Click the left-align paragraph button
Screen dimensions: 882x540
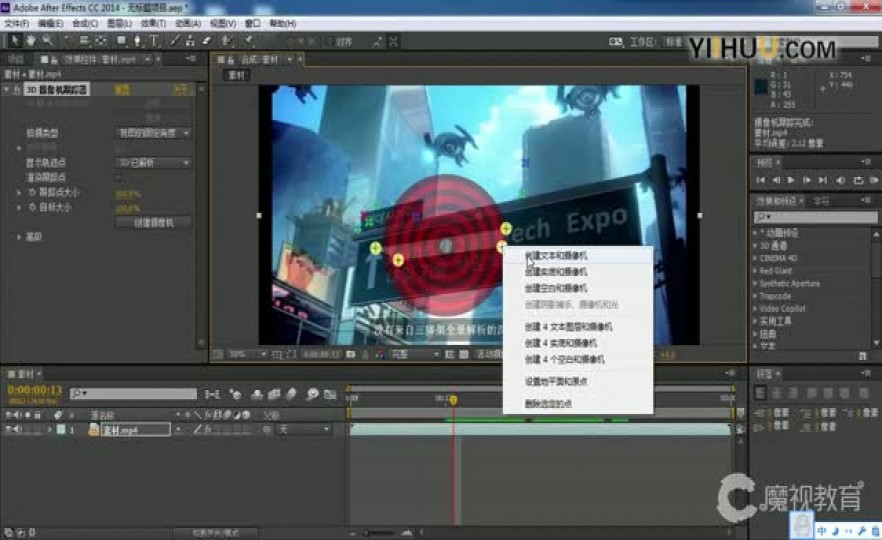coord(760,393)
